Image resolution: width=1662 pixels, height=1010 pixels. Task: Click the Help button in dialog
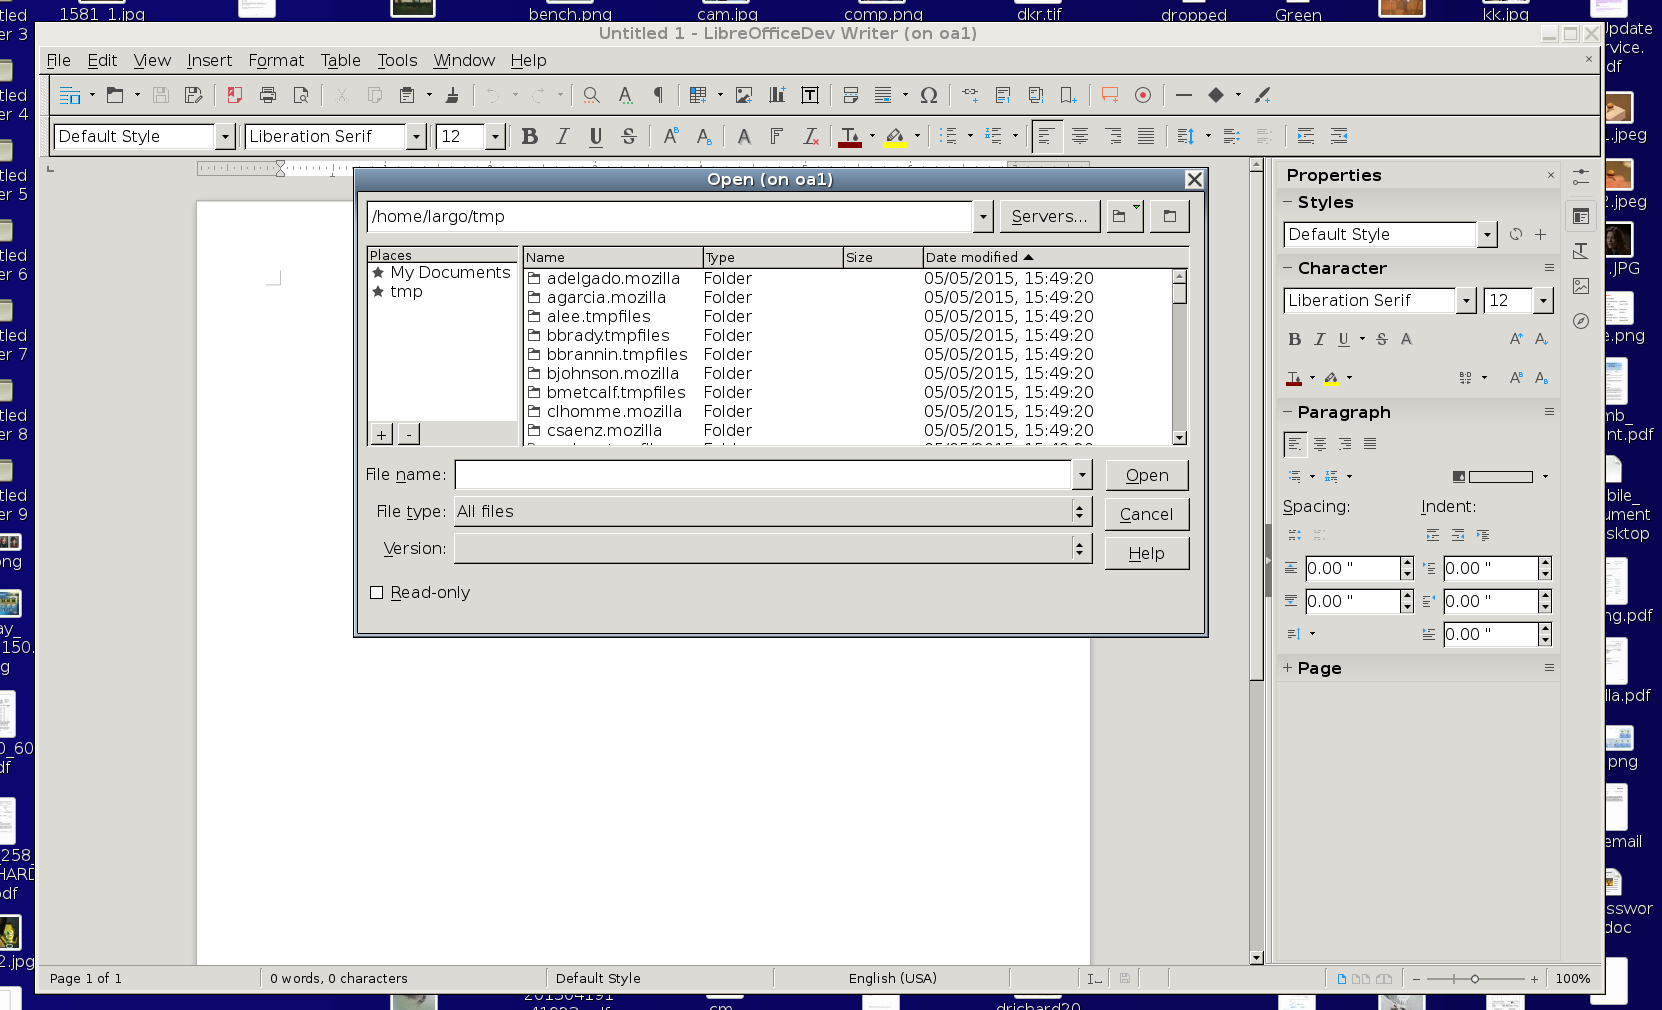[x=1147, y=553]
